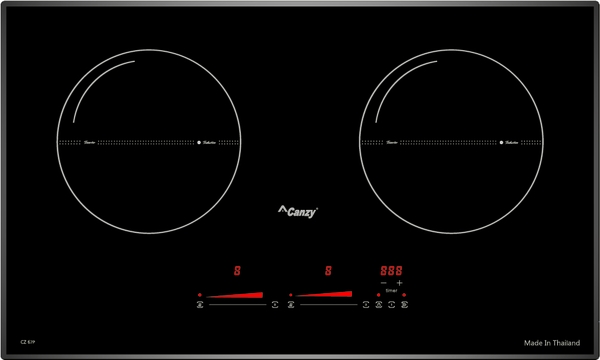600x360 pixels.
Task: Click the Canzy brand logo
Action: [x=298, y=212]
